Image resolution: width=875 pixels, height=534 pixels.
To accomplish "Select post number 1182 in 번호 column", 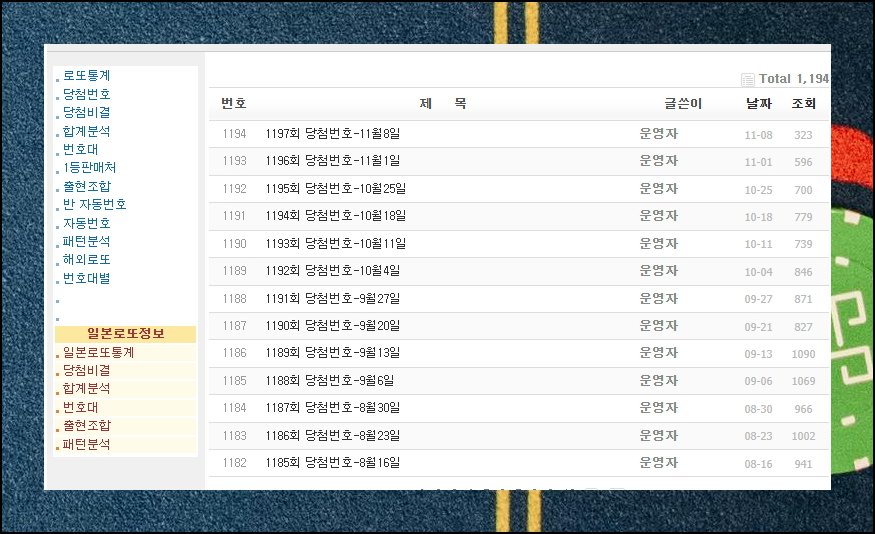I will point(234,463).
